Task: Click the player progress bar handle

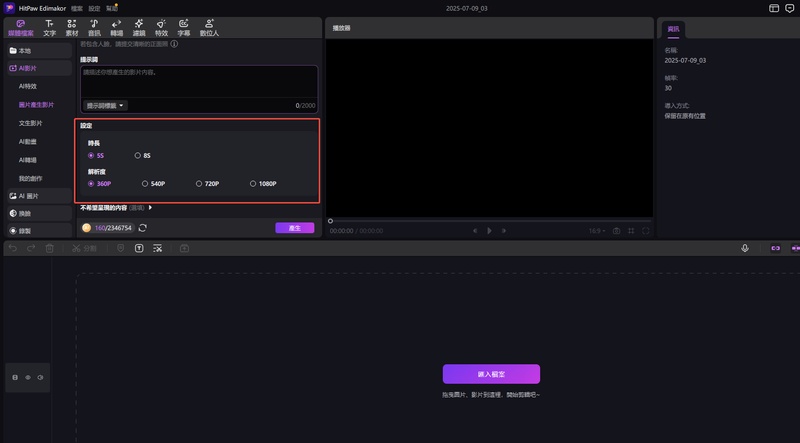Action: click(x=330, y=221)
